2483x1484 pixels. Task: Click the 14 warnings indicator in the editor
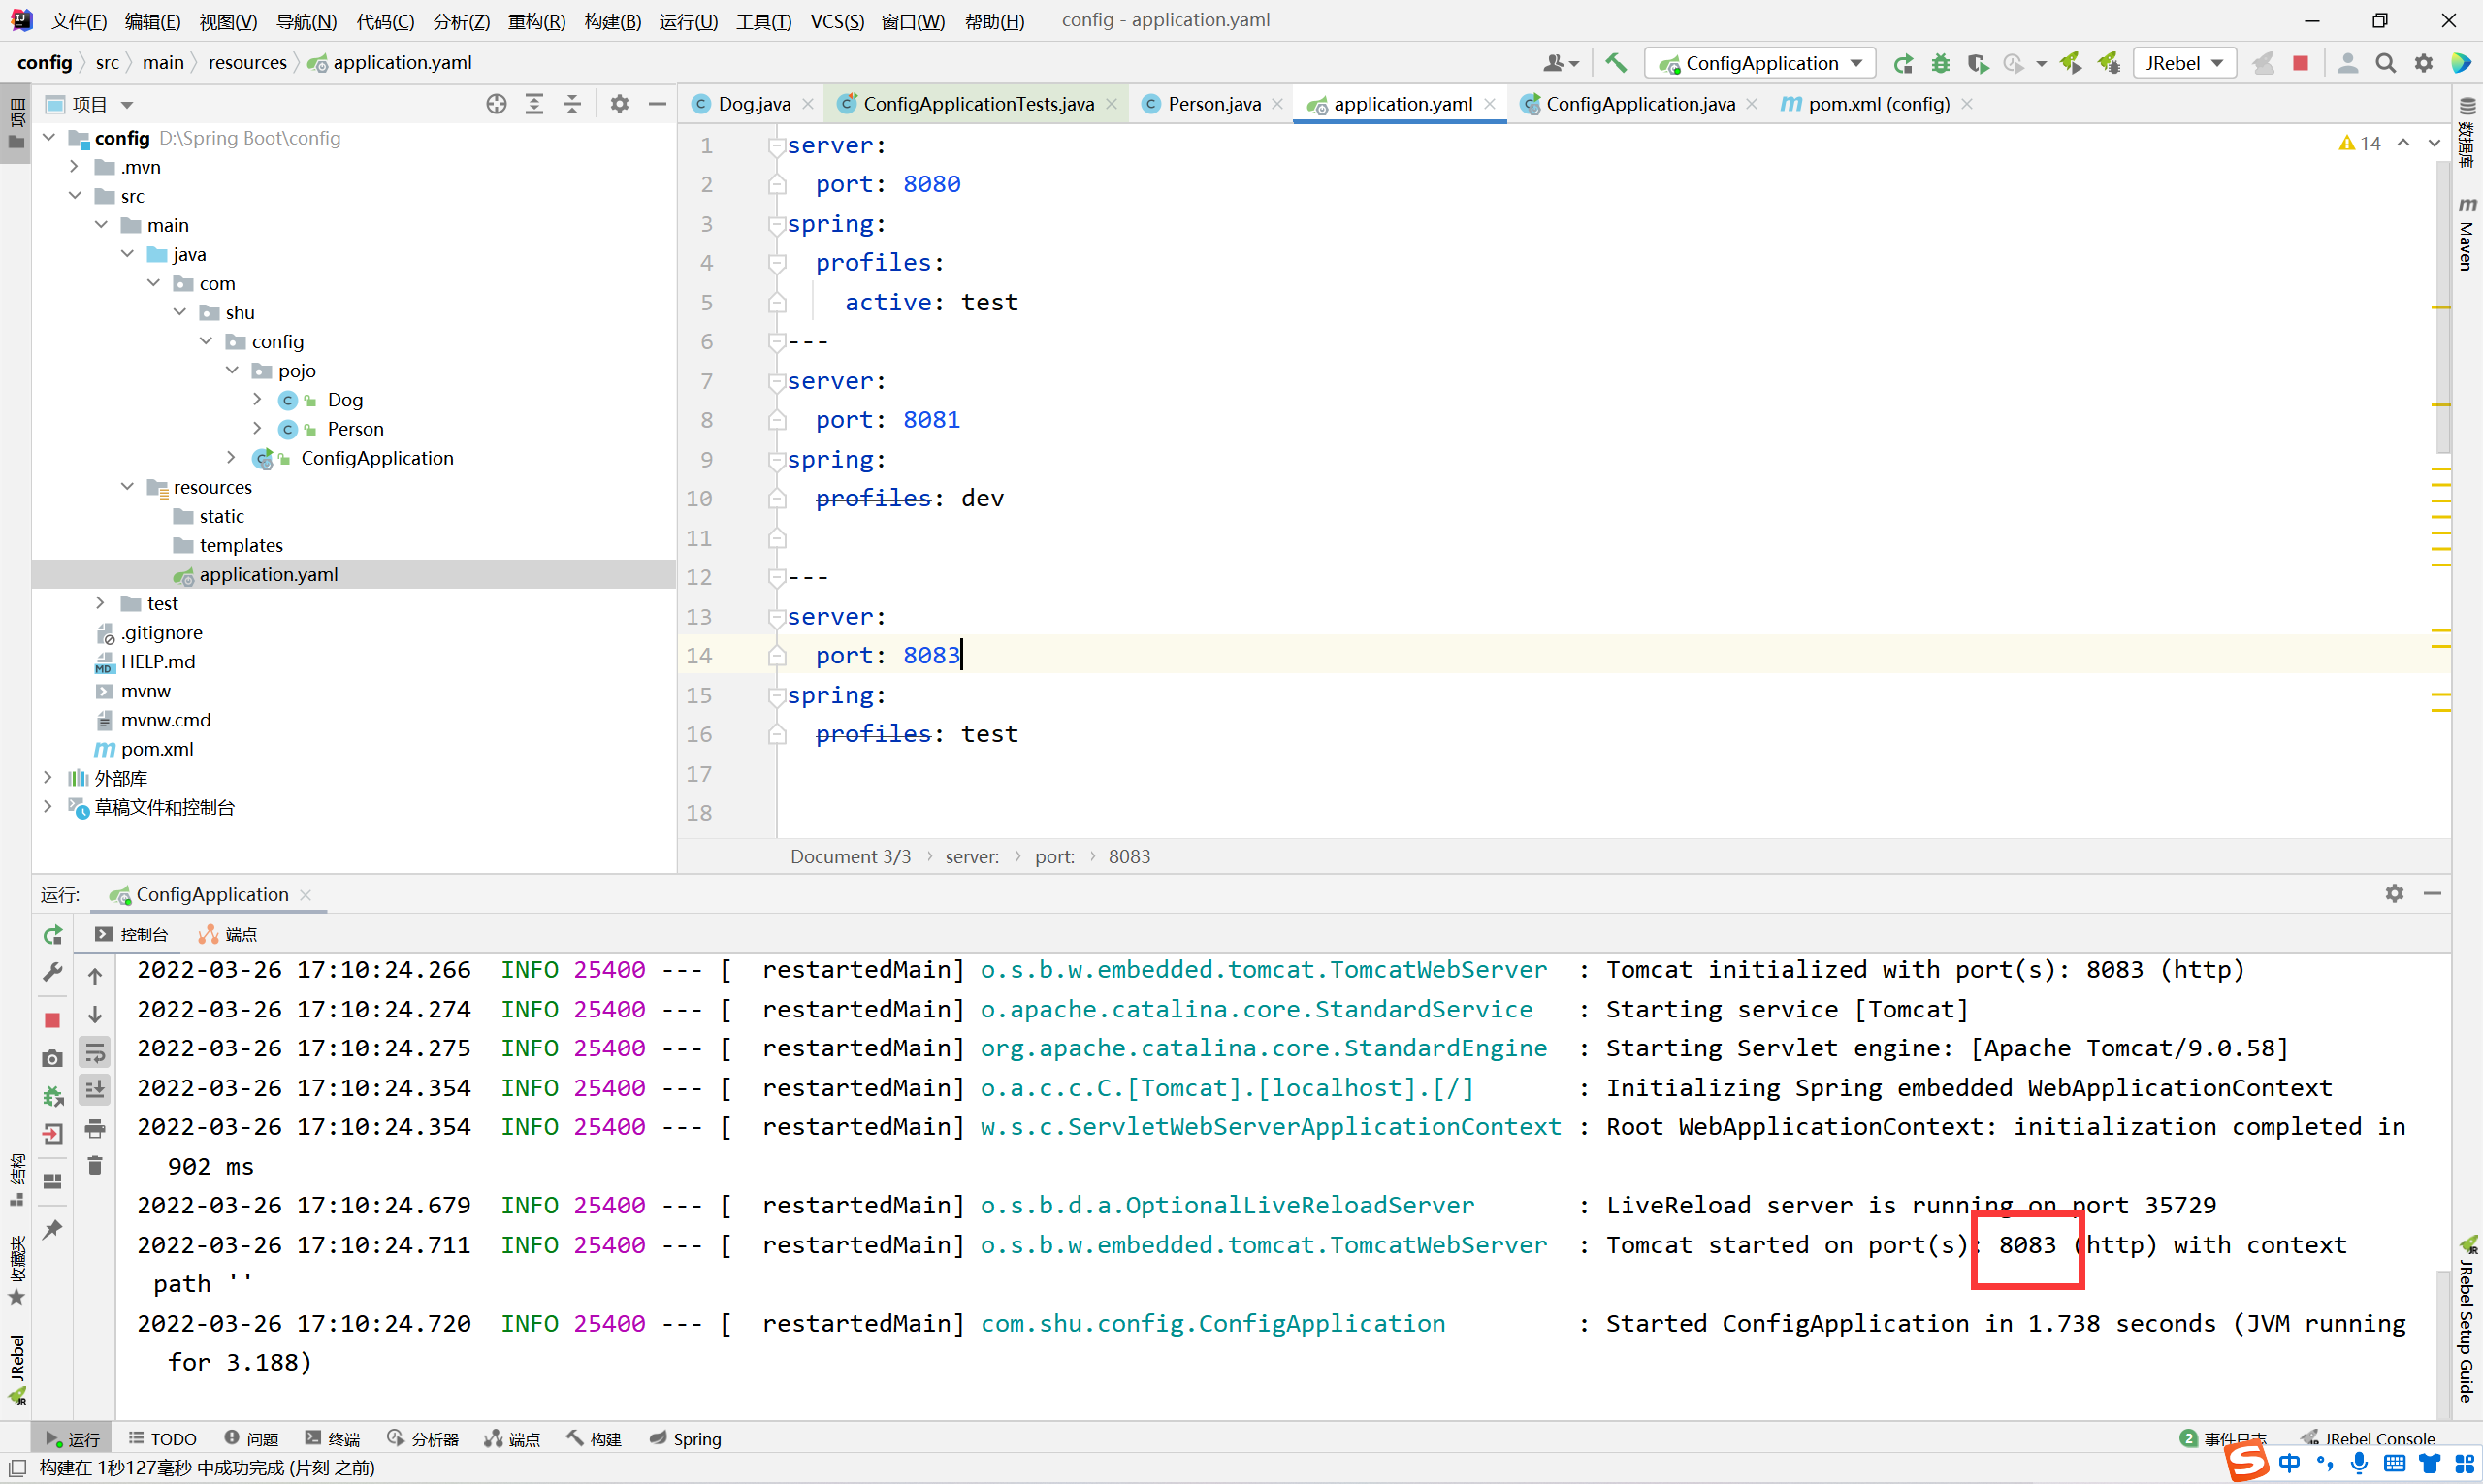2360,143
